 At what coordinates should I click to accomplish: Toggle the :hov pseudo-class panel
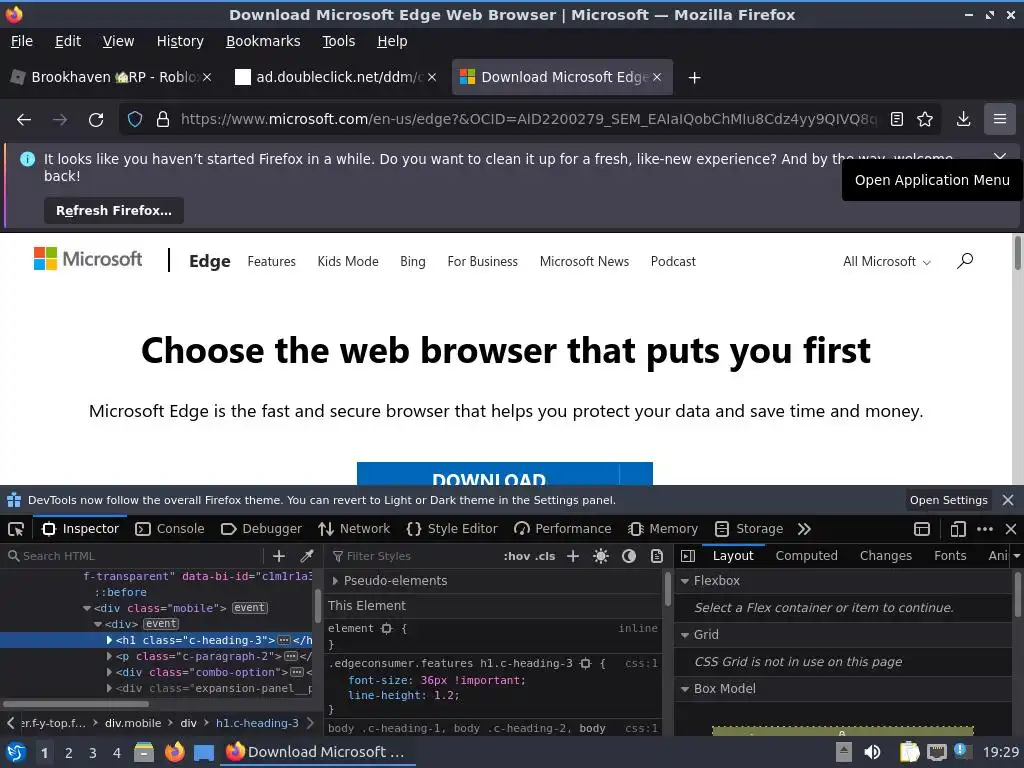[517, 556]
